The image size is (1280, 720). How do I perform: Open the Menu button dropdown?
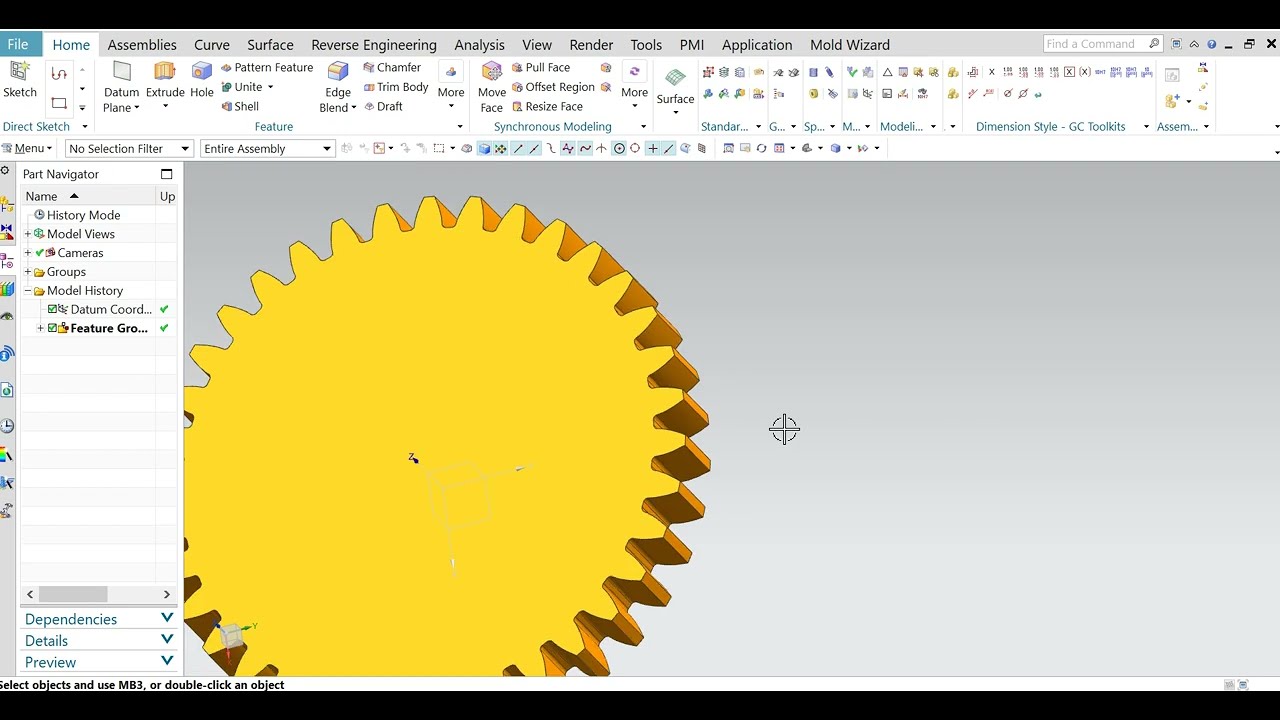pos(27,149)
